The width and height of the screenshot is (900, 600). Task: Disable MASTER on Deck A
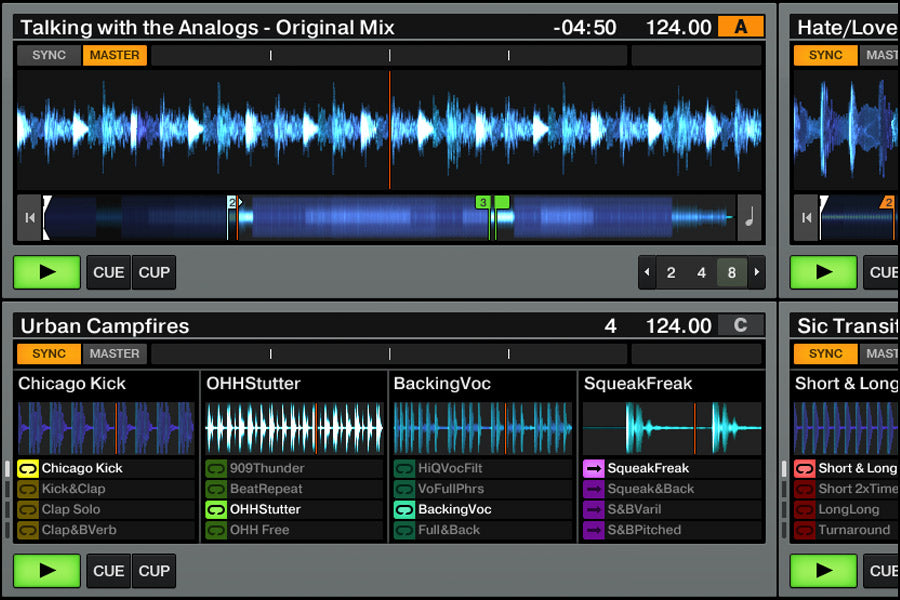point(114,55)
